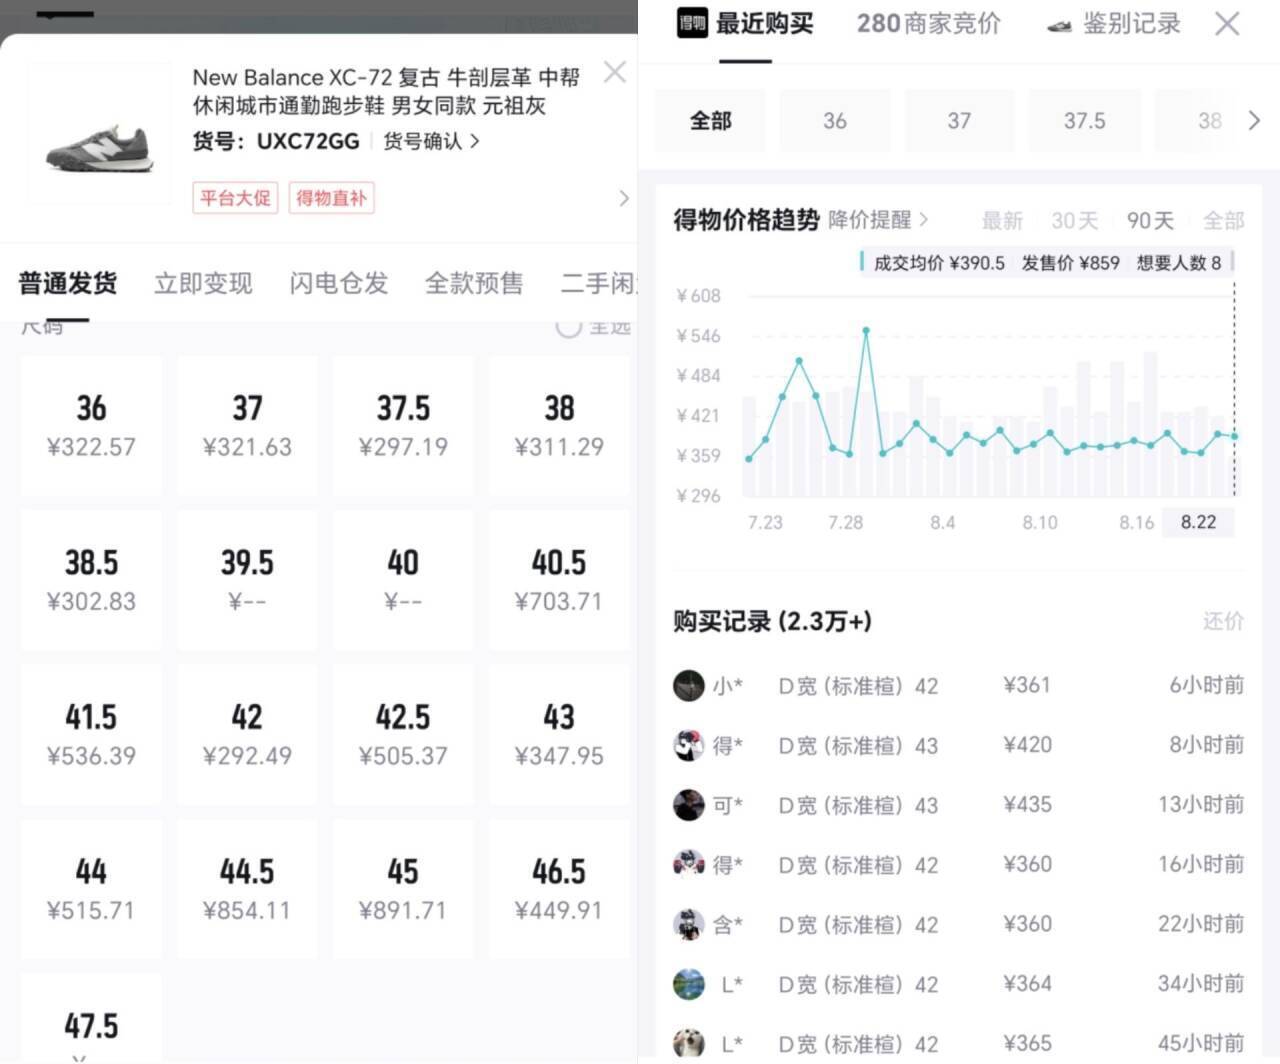Switch to 二手闲置 tab
The image size is (1280, 1064).
(599, 283)
